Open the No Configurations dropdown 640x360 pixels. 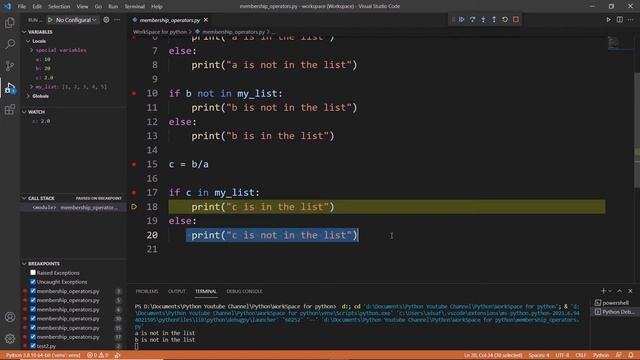point(76,20)
